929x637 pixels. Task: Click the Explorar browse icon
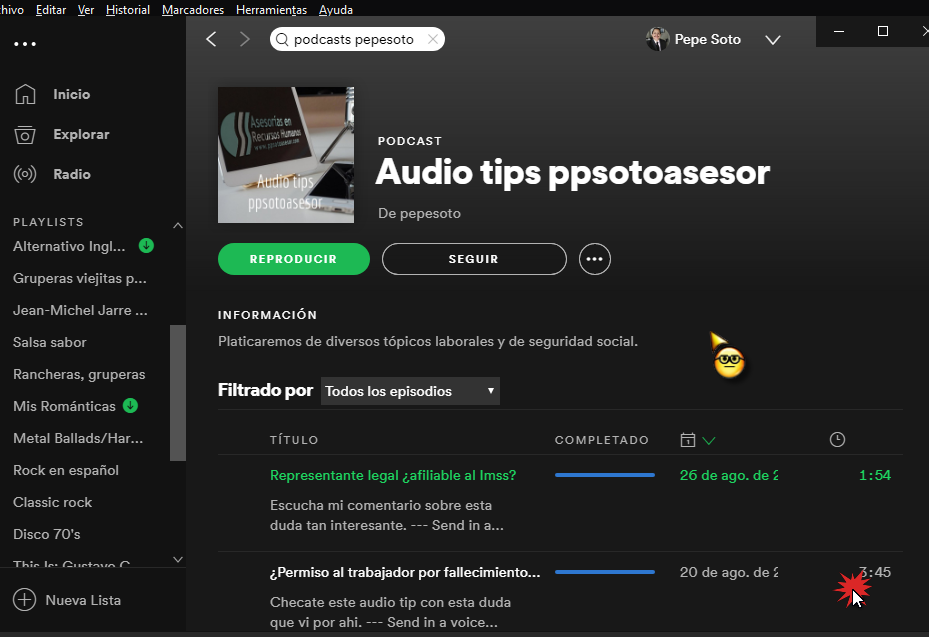[25, 135]
